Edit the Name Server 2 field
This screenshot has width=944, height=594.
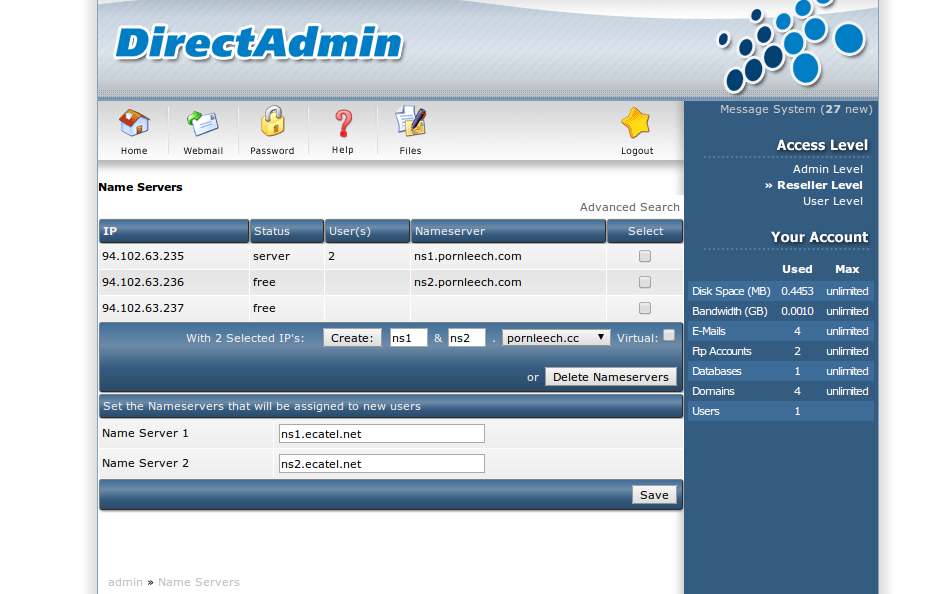pyautogui.click(x=382, y=464)
